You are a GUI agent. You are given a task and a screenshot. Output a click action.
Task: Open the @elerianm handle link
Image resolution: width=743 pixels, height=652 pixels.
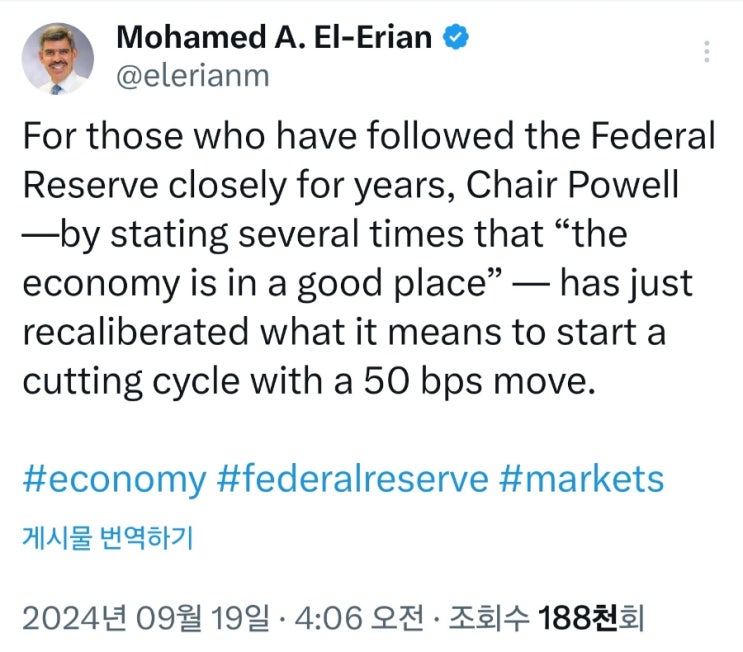coord(193,76)
